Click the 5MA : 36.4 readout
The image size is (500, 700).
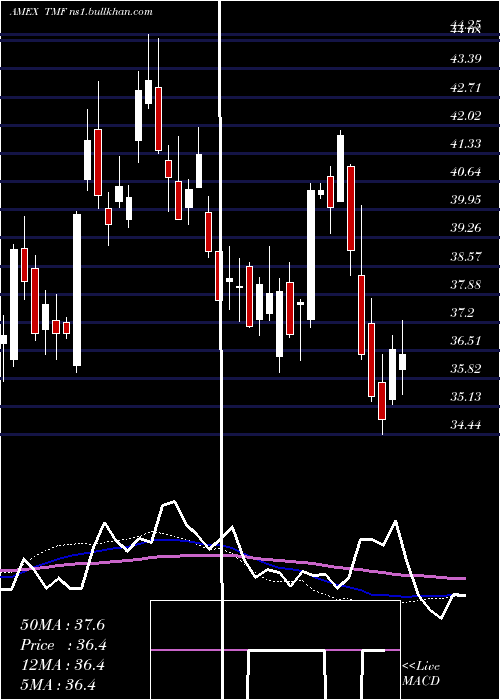[58, 685]
